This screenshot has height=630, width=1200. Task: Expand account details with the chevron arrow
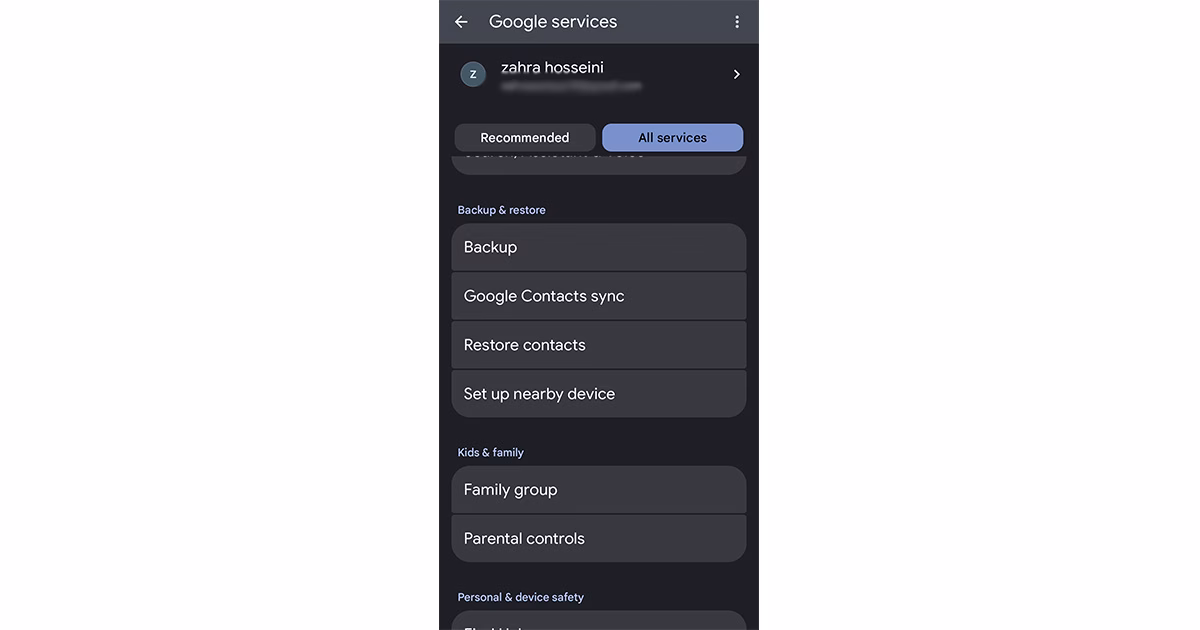737,74
